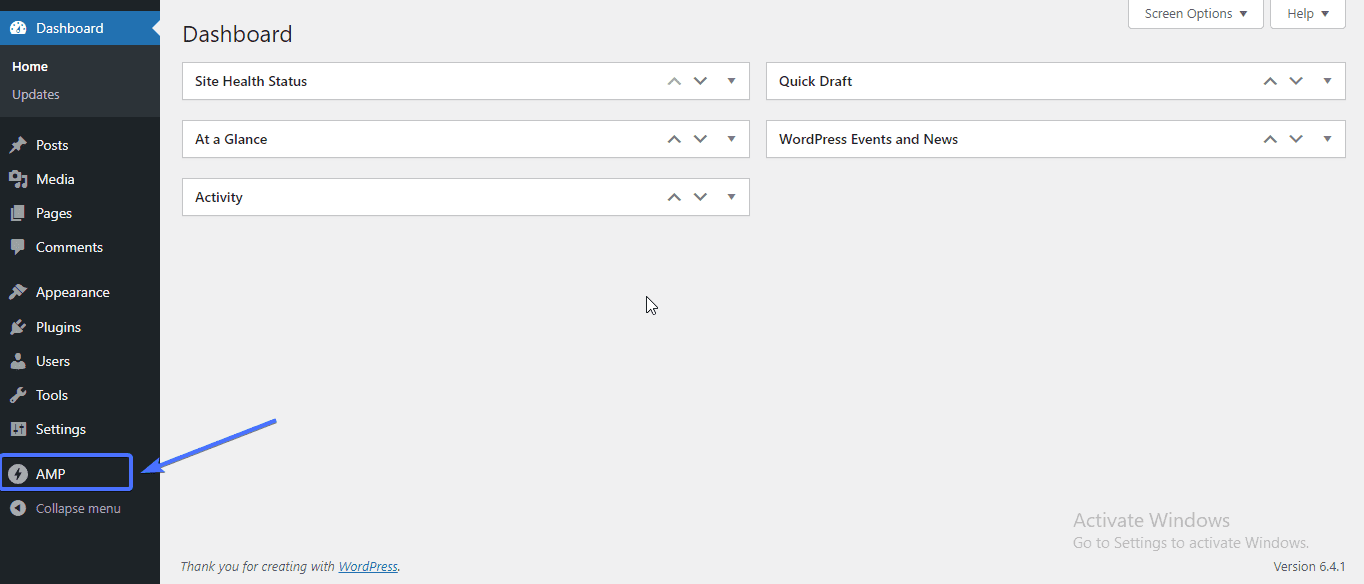Click the Settings sliders icon

point(18,429)
